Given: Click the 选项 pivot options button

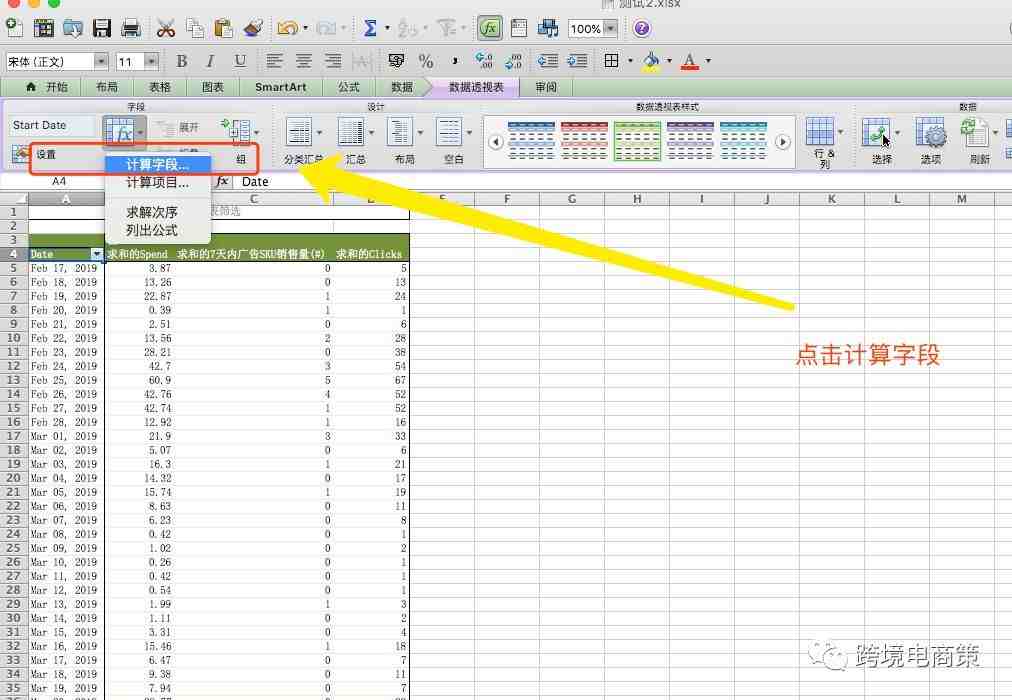Looking at the screenshot, I should tap(931, 141).
